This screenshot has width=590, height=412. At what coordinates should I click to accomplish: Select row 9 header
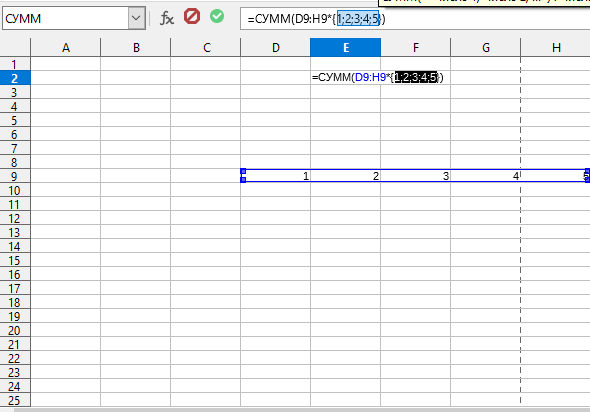(15, 176)
